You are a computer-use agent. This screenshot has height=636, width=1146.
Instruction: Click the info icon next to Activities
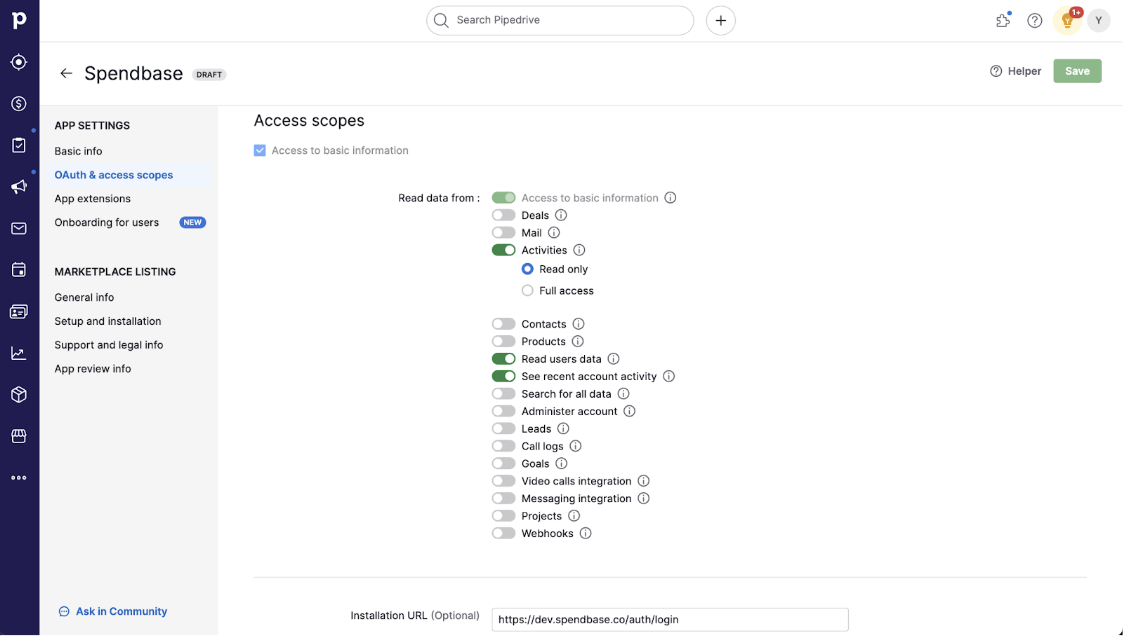point(580,250)
